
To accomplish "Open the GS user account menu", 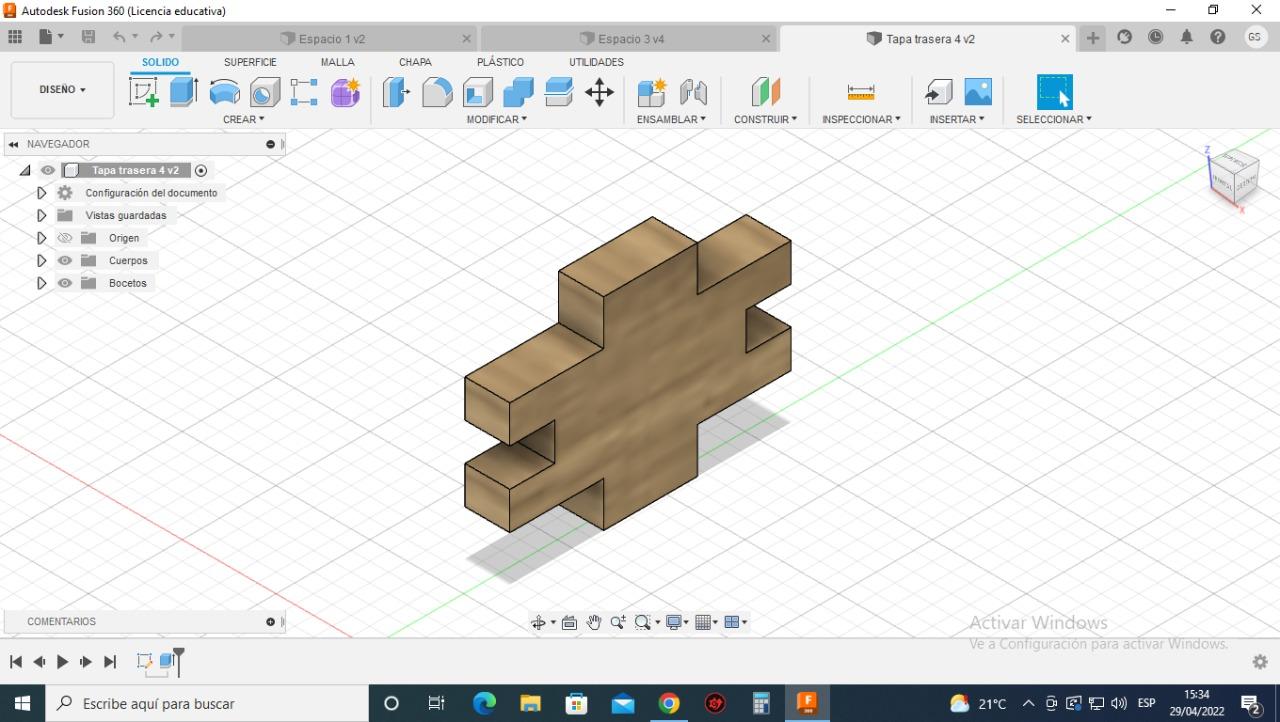I will [1255, 38].
